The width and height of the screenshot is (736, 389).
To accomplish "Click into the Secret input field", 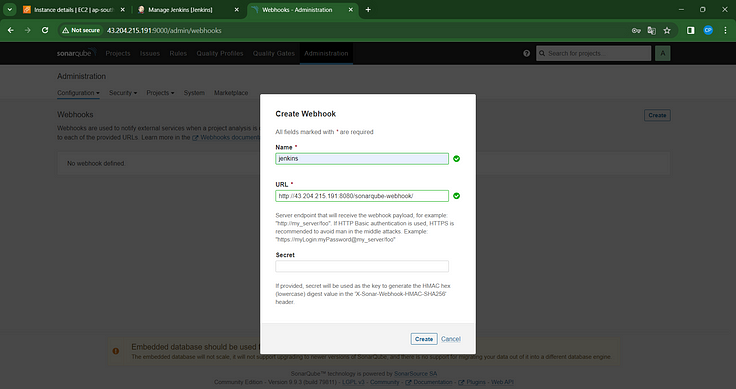I will pyautogui.click(x=362, y=266).
